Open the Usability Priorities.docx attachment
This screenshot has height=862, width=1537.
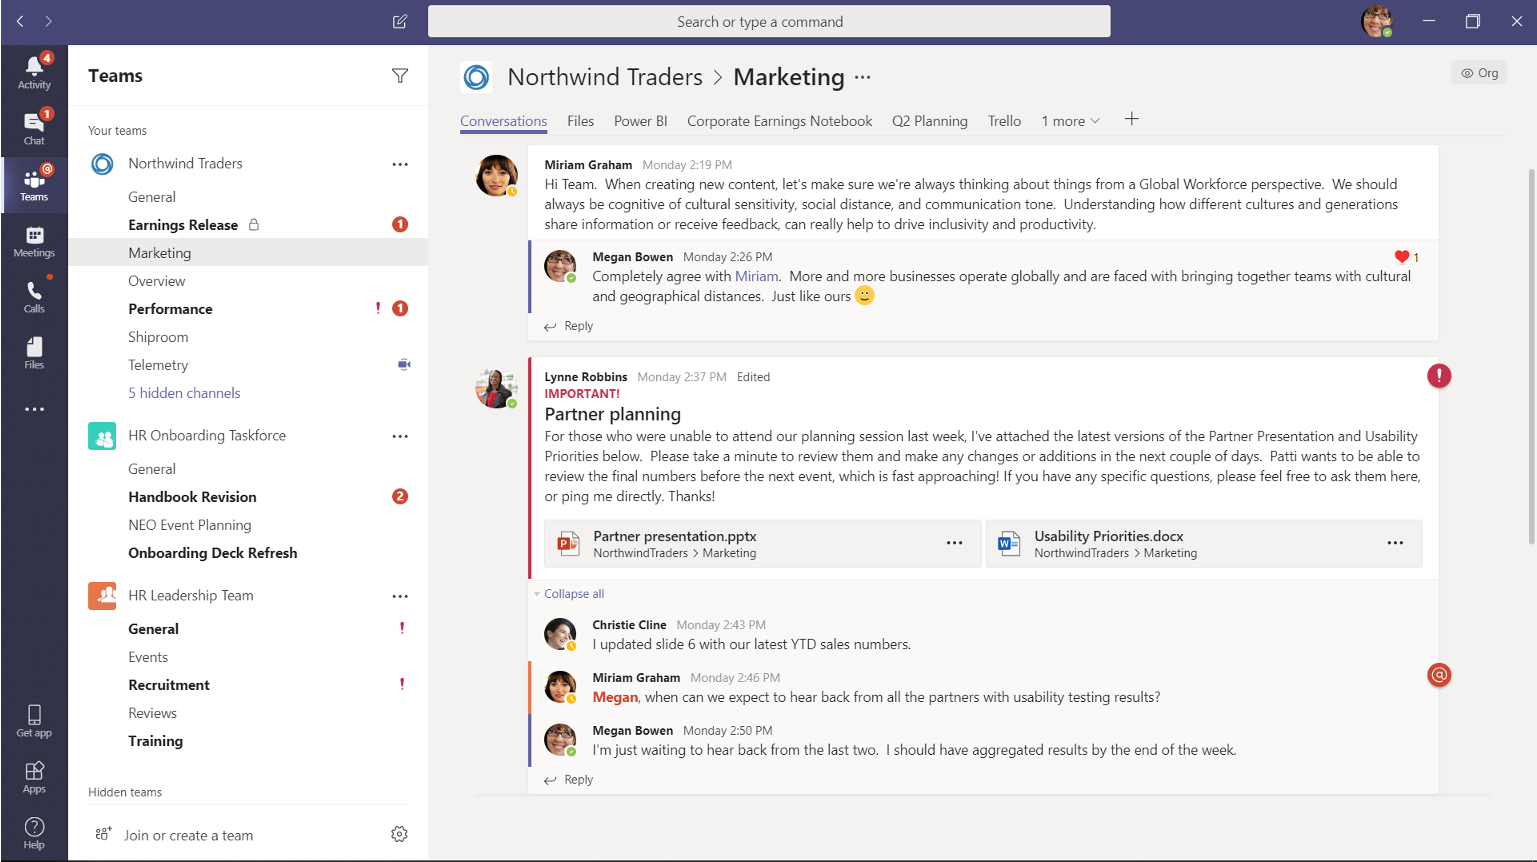click(1204, 544)
